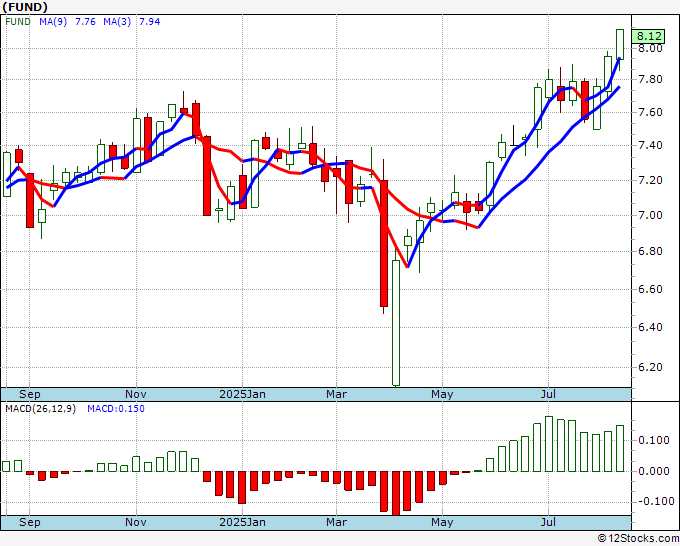The image size is (680, 546).
Task: Click 2025Jan on the price chart date axis
Action: (242, 394)
